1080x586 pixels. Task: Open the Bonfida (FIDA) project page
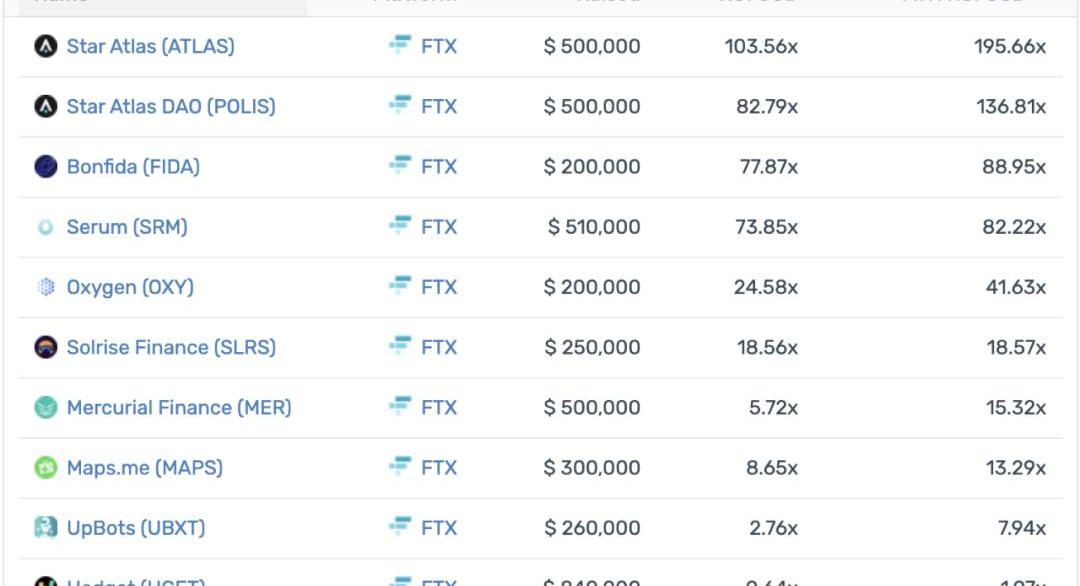[x=133, y=167]
